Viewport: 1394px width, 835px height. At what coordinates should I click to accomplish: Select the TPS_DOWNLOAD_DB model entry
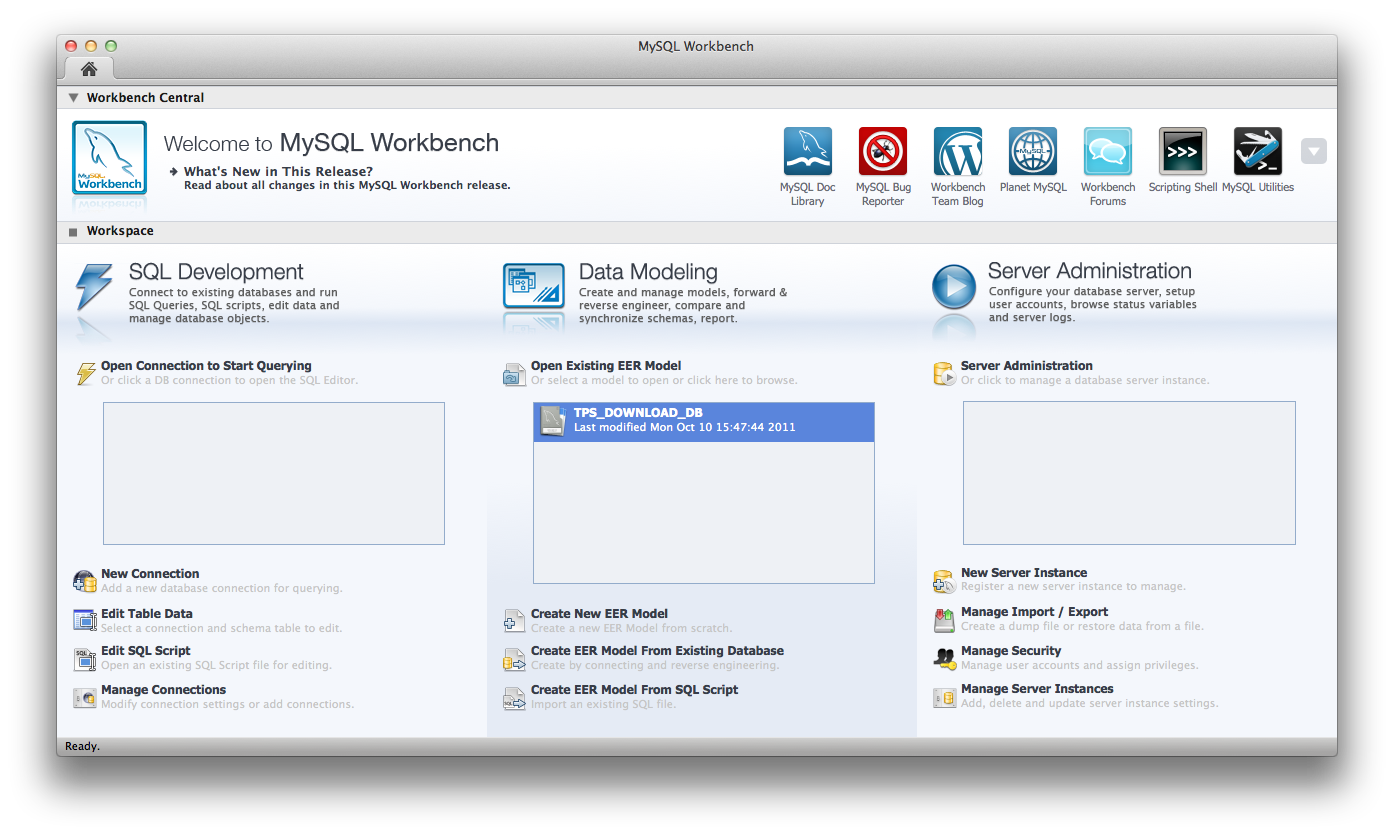point(704,422)
